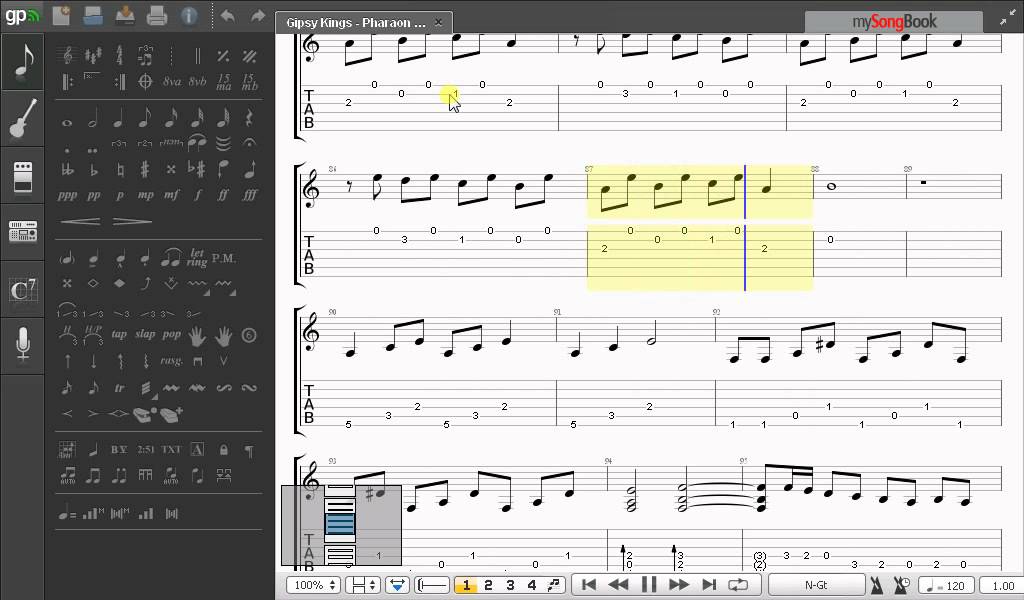Set dynamics to mf
The width and height of the screenshot is (1024, 600).
point(171,195)
